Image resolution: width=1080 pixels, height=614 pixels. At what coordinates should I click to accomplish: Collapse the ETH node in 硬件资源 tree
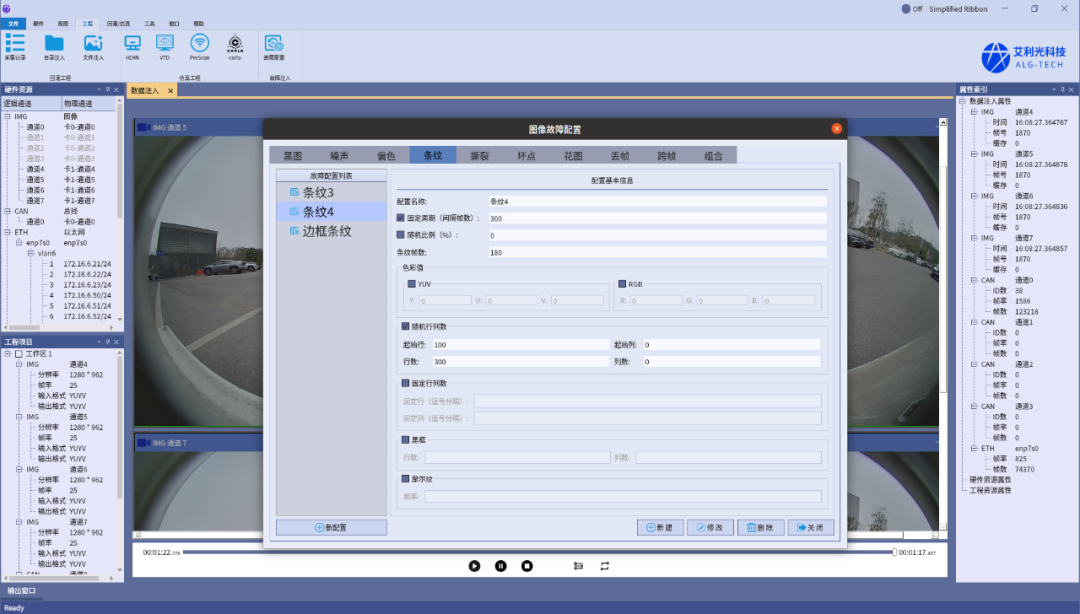pos(8,232)
